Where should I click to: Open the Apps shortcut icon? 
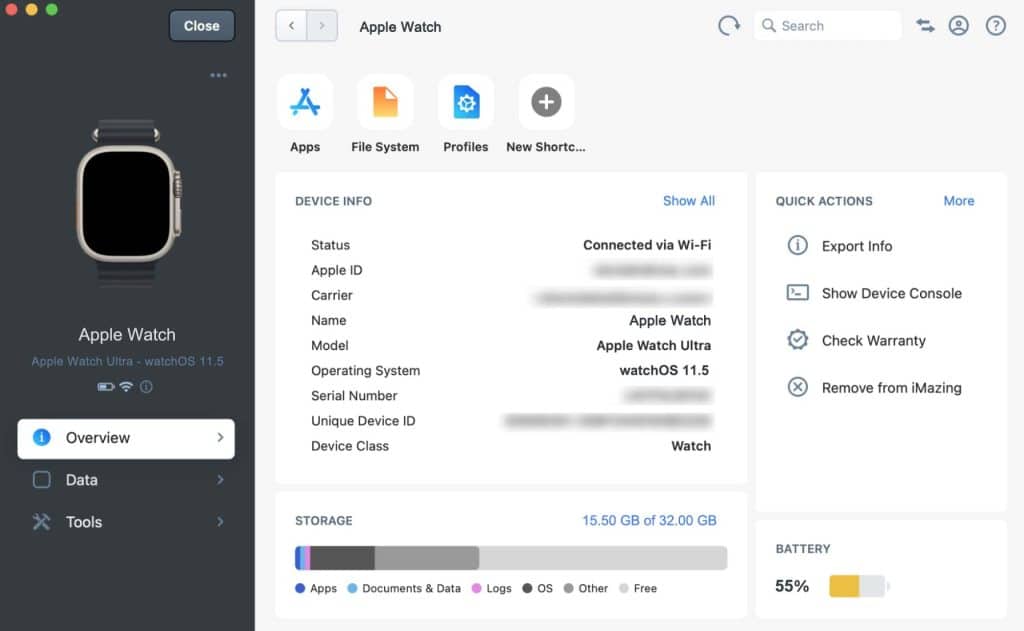click(305, 102)
